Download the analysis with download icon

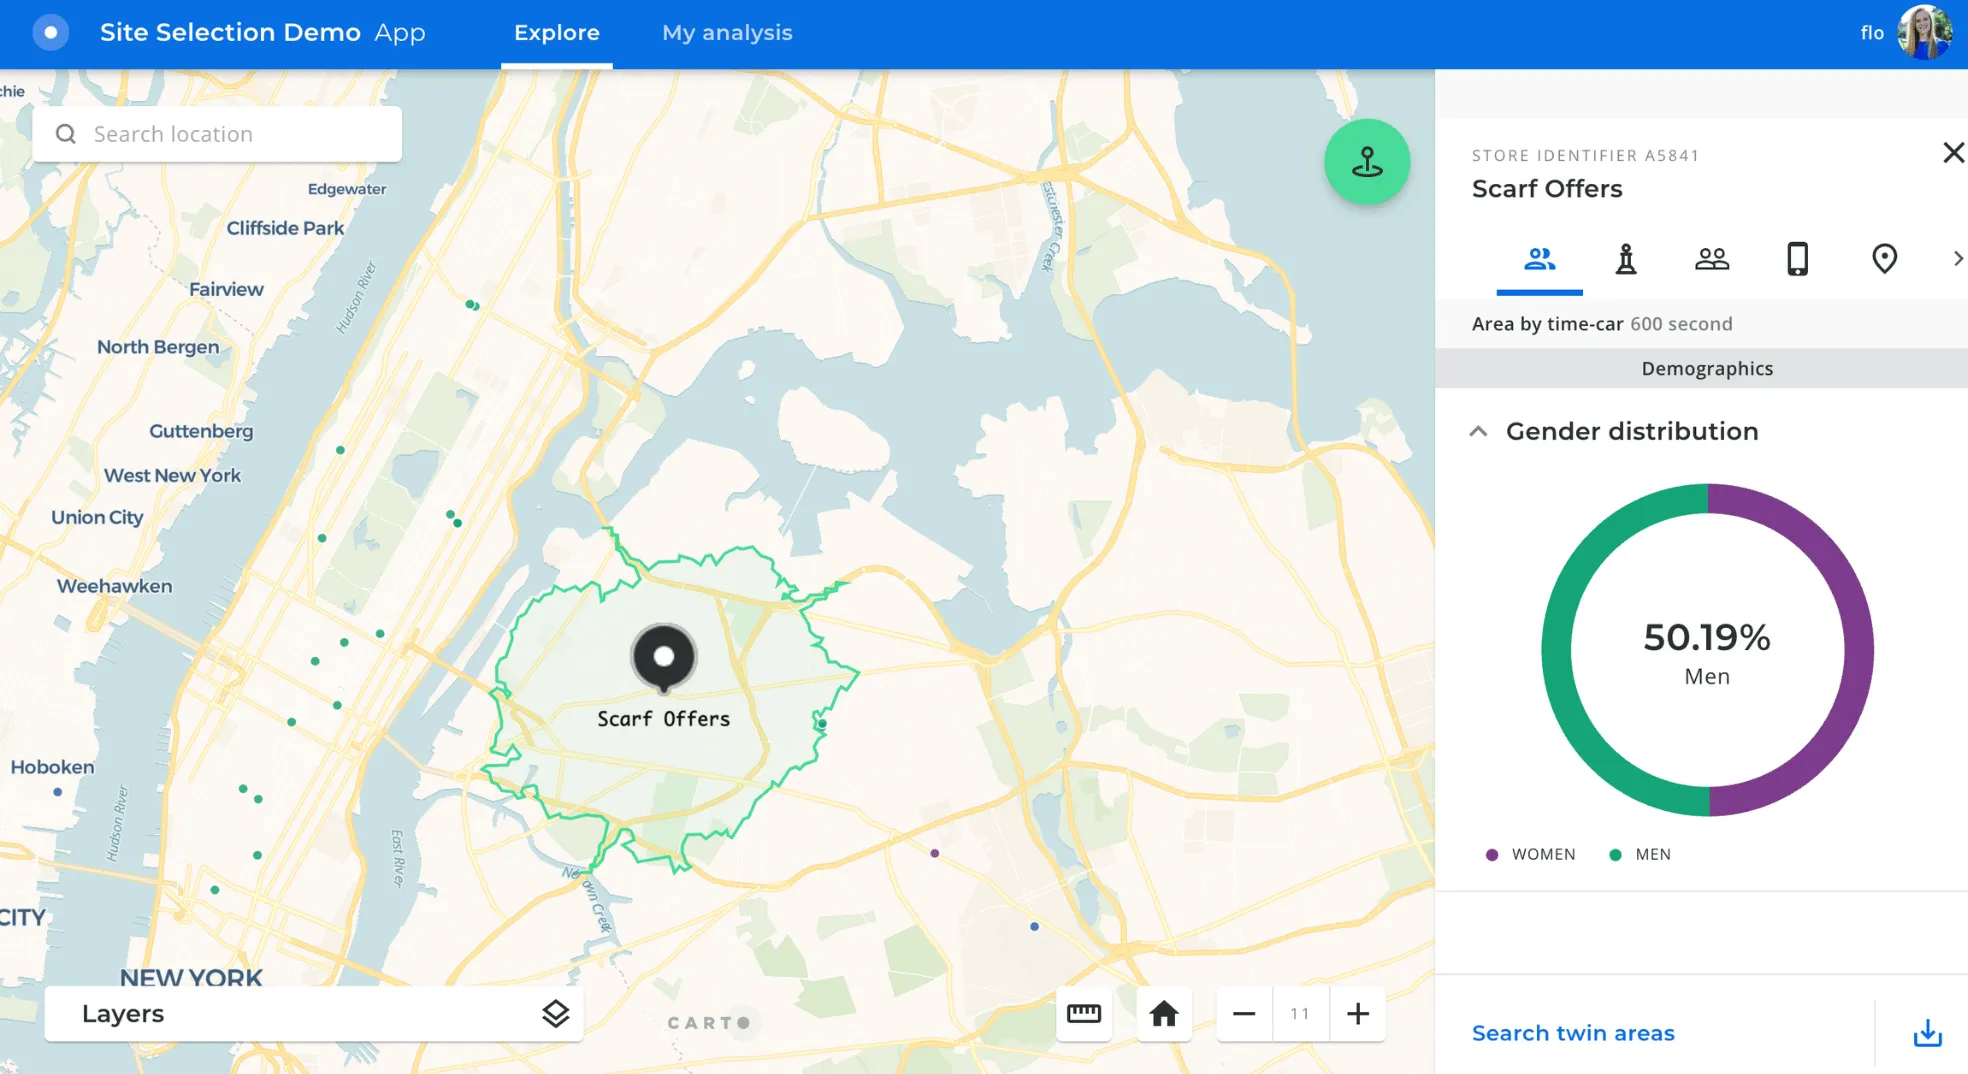click(x=1927, y=1033)
